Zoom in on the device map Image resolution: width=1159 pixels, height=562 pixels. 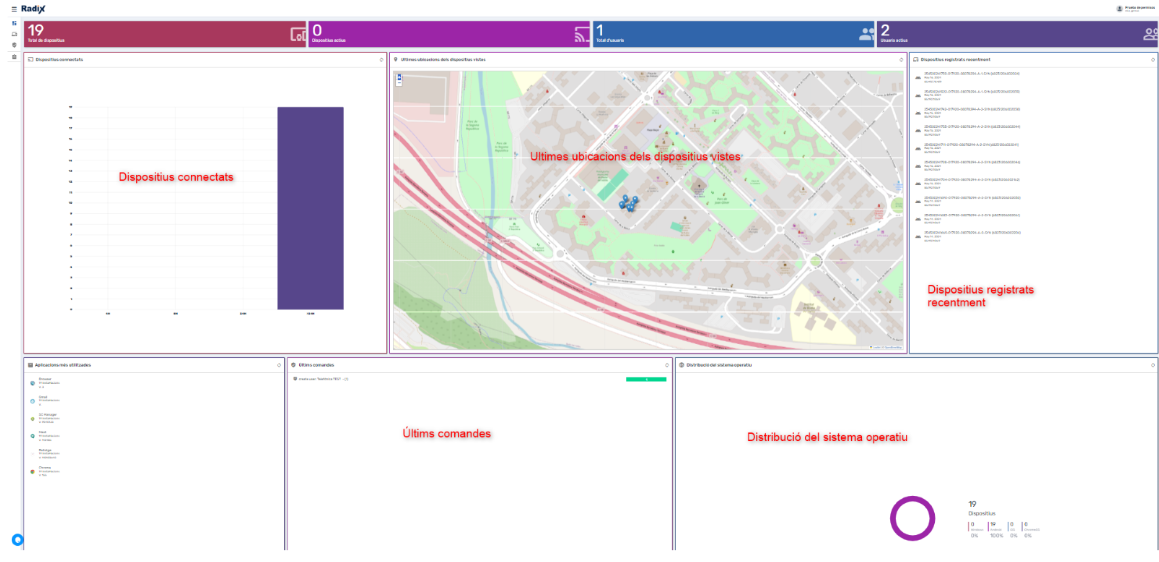pos(399,75)
